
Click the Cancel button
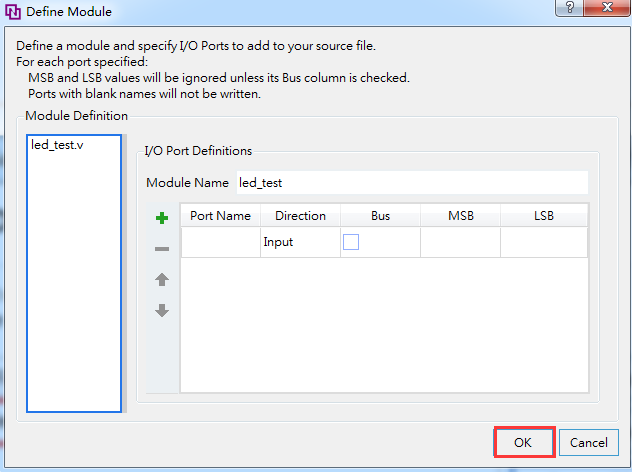coord(588,442)
